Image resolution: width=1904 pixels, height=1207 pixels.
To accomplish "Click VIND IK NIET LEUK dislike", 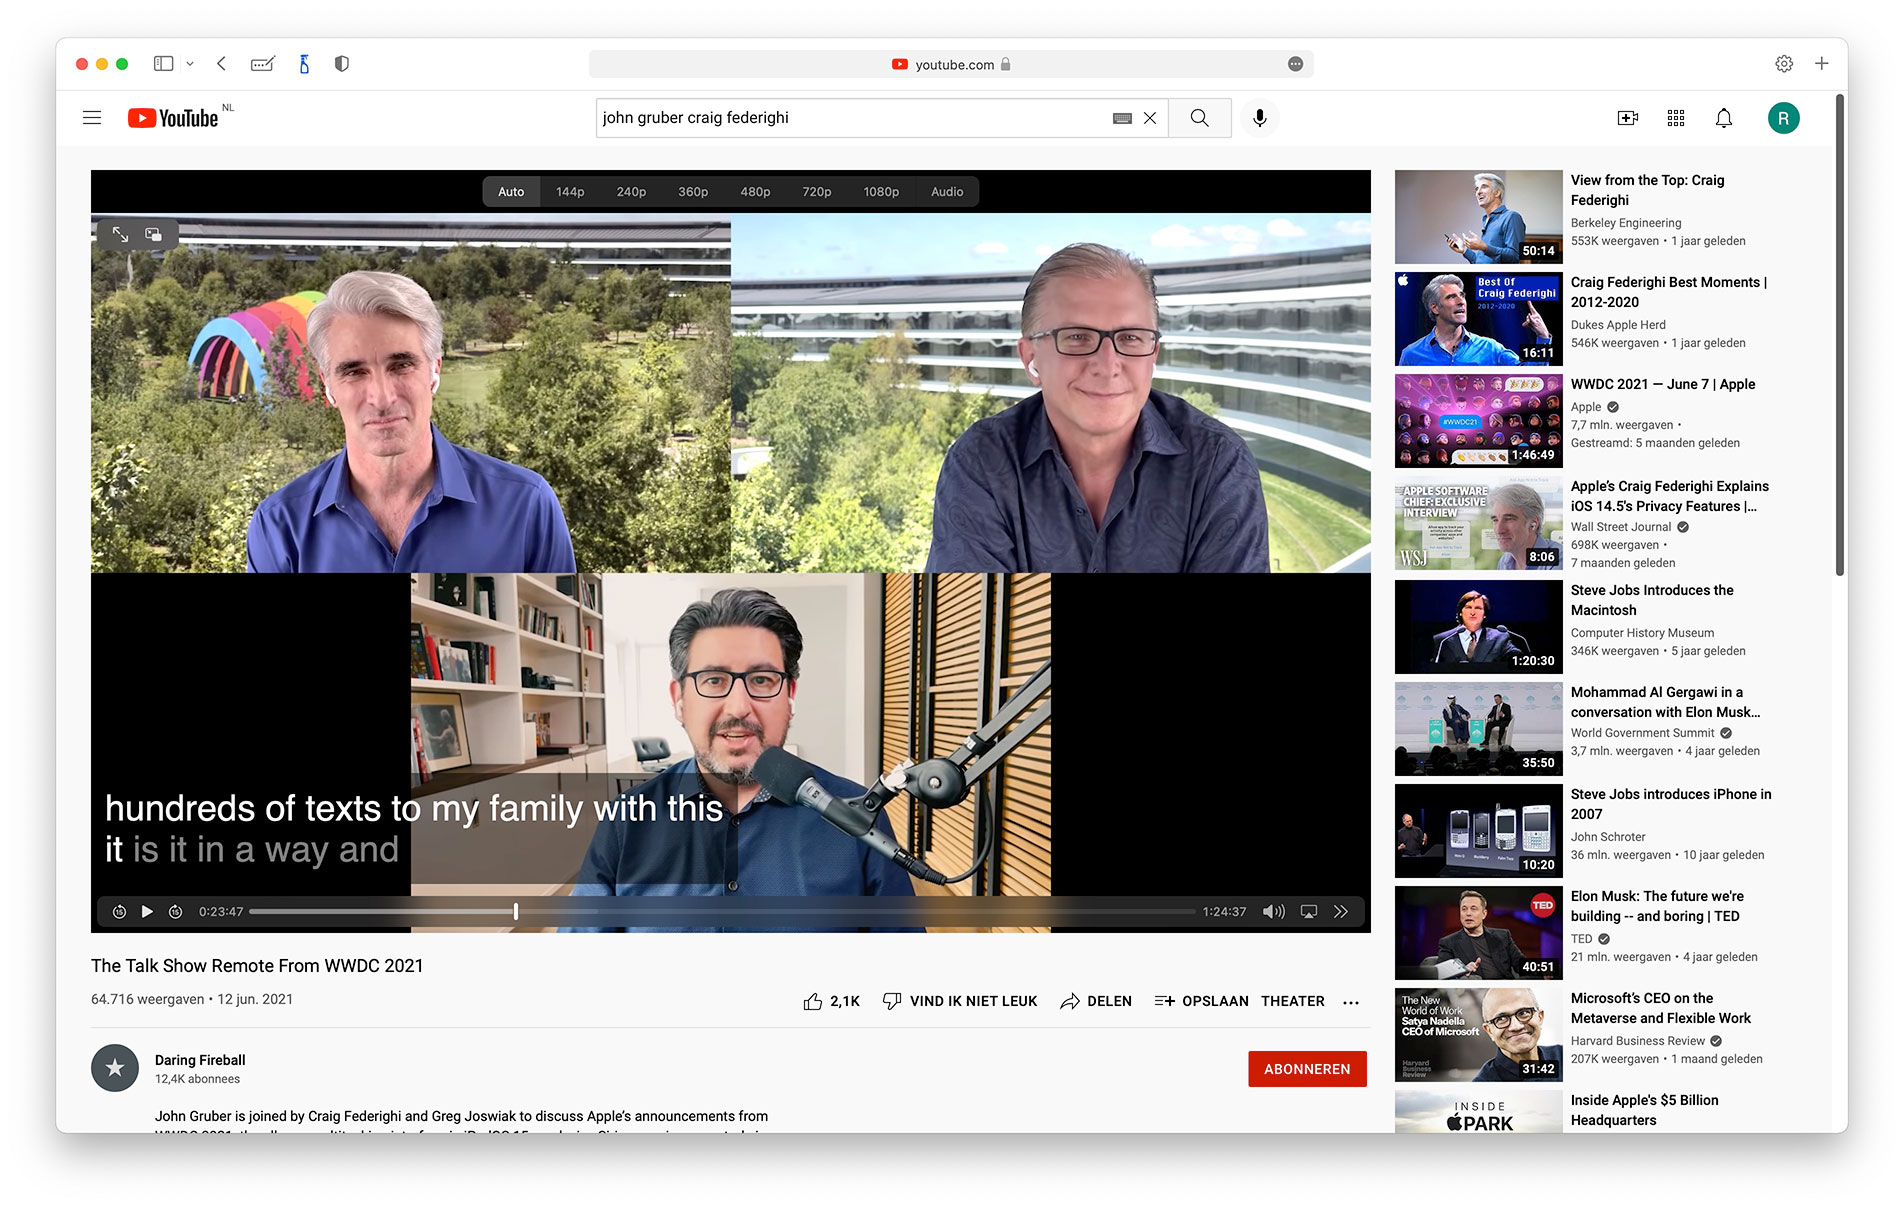I will [x=959, y=1001].
